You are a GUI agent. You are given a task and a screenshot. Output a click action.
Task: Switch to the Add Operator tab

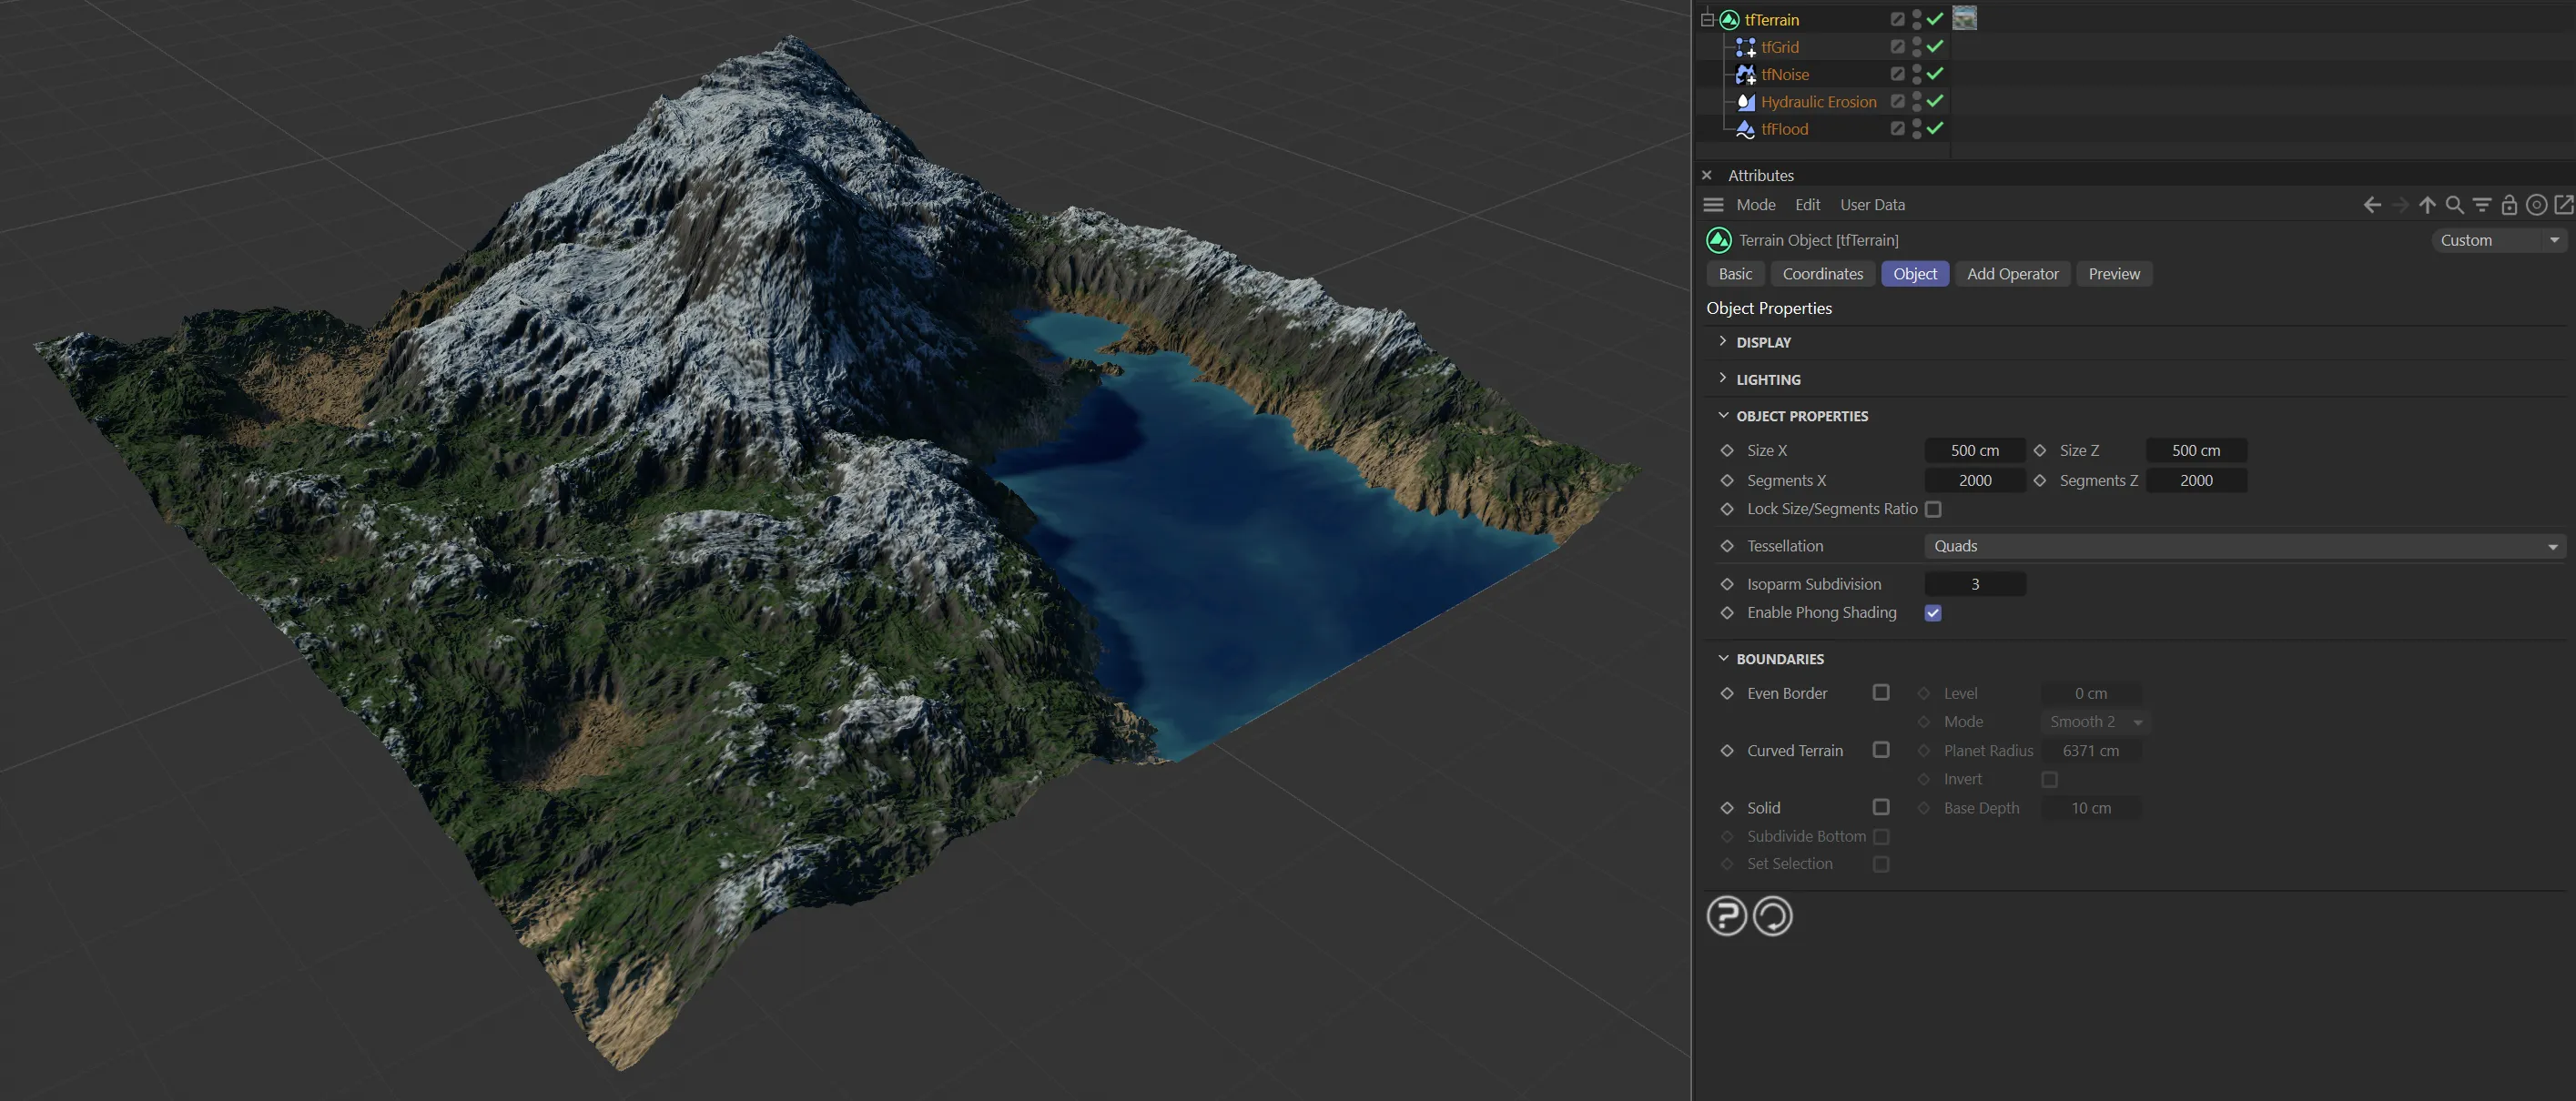(x=2012, y=274)
